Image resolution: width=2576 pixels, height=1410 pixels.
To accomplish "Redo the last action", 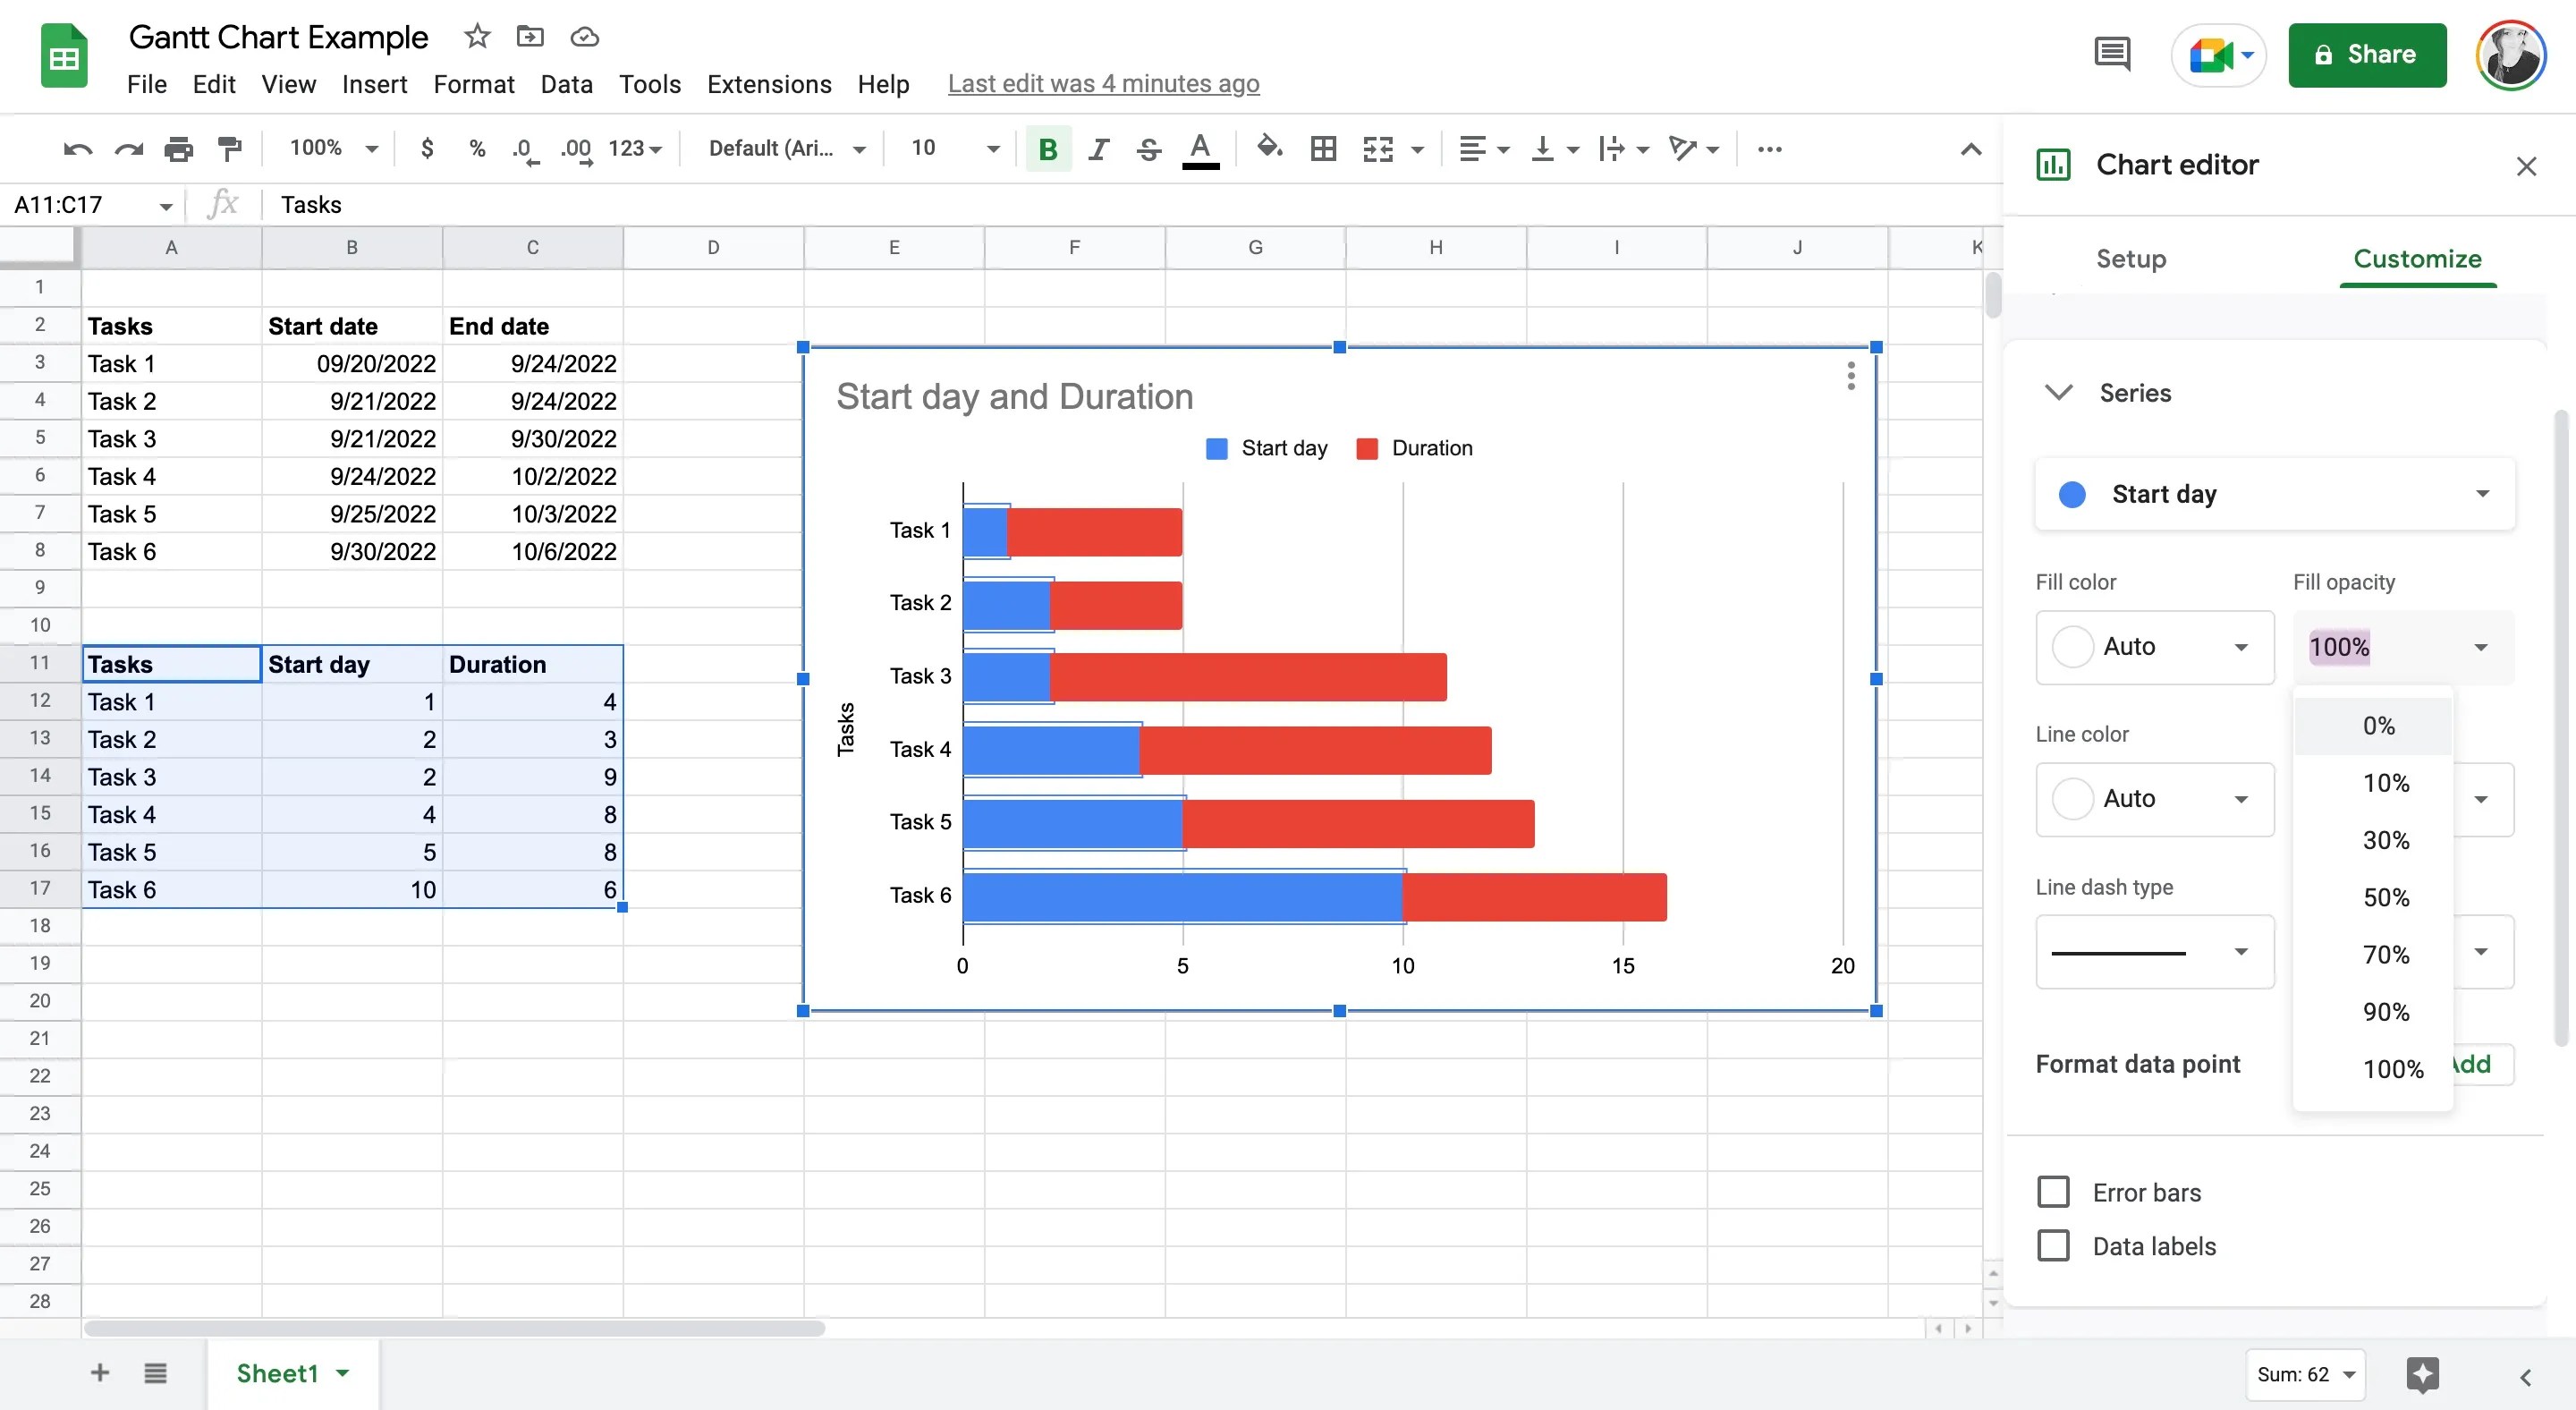I will coord(128,148).
